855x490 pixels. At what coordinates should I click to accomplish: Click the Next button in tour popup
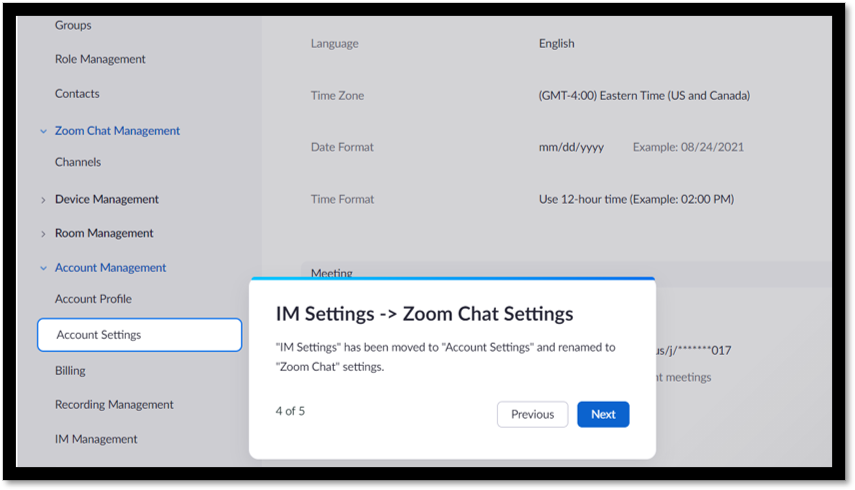click(603, 414)
